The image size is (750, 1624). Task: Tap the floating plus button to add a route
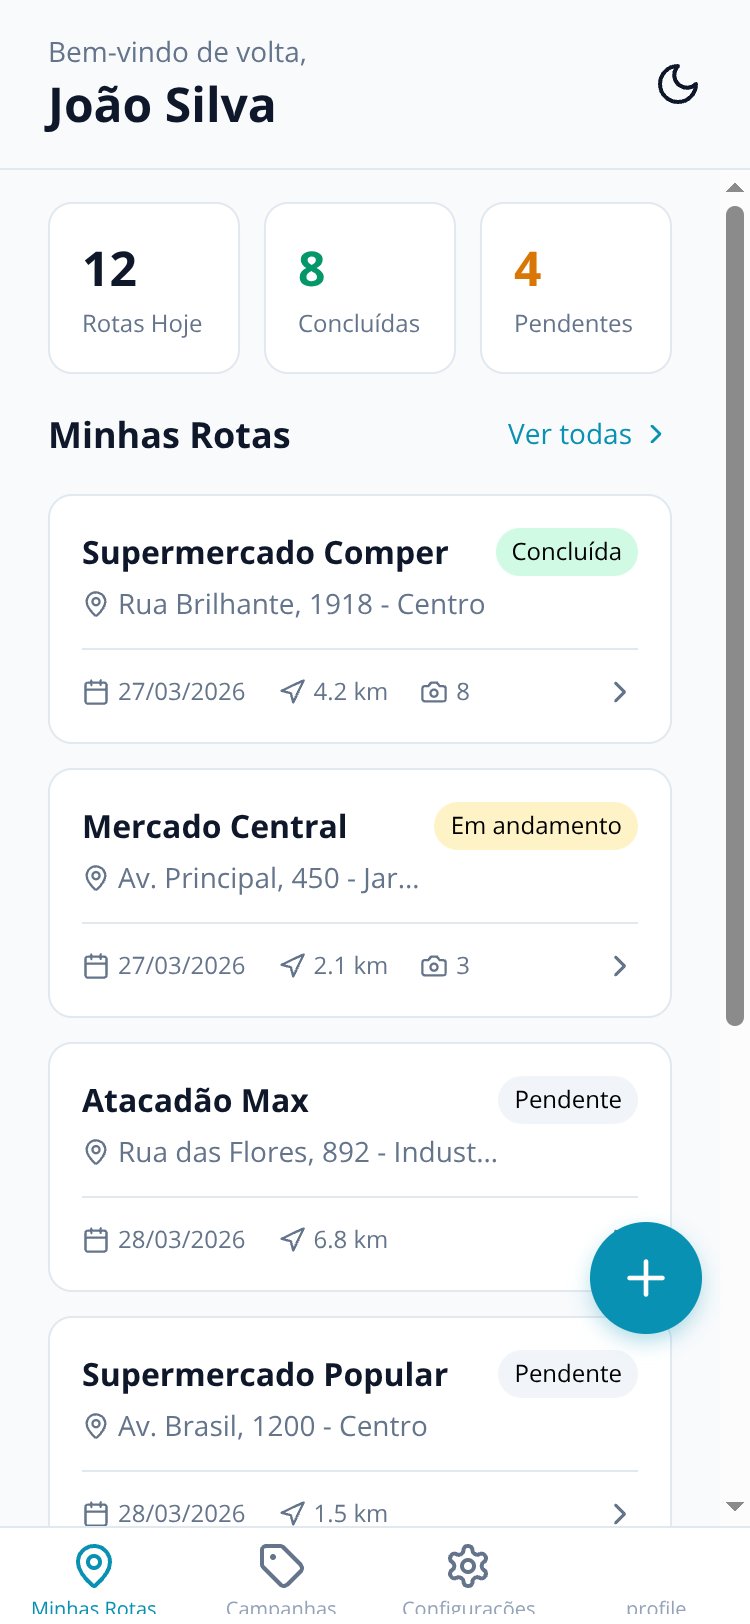[x=646, y=1278]
